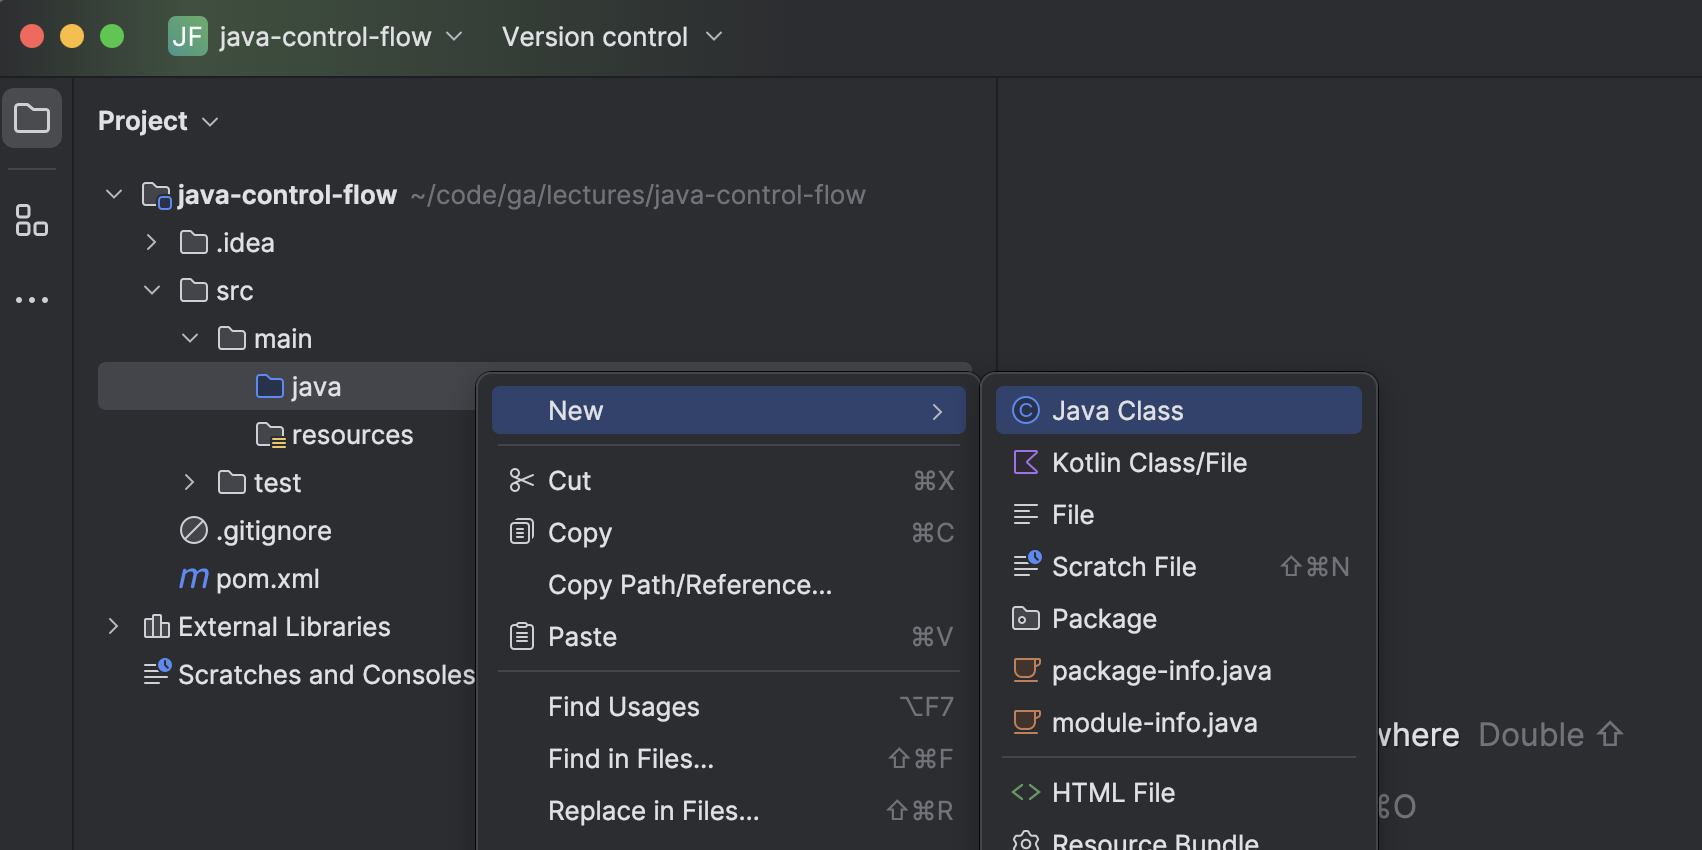The width and height of the screenshot is (1702, 850).
Task: Click the Paste clipboard icon
Action: coord(522,636)
